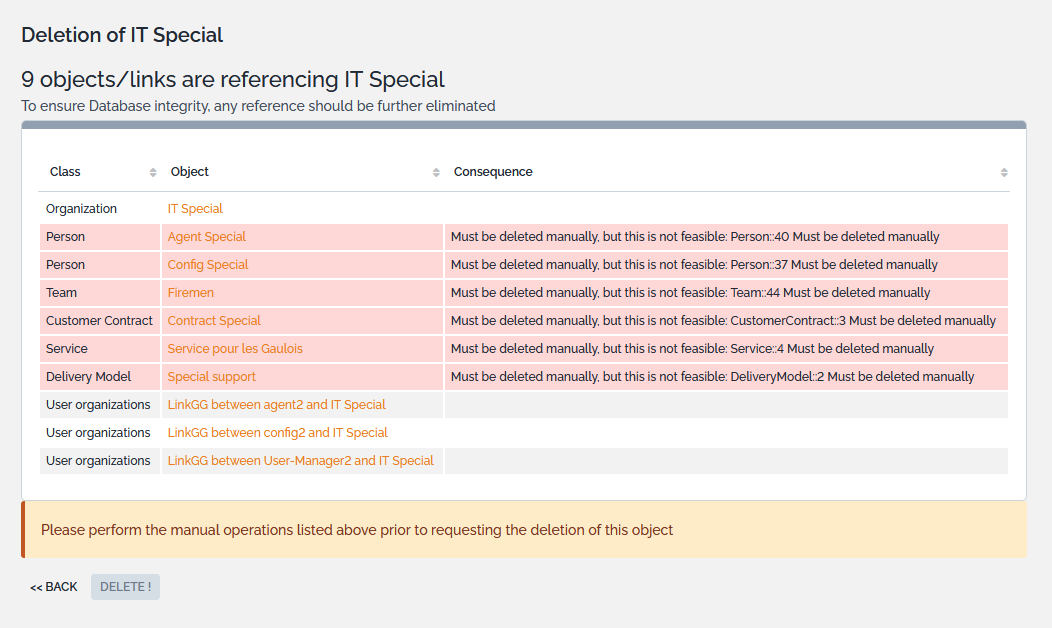Click the << BACK button

coord(53,587)
